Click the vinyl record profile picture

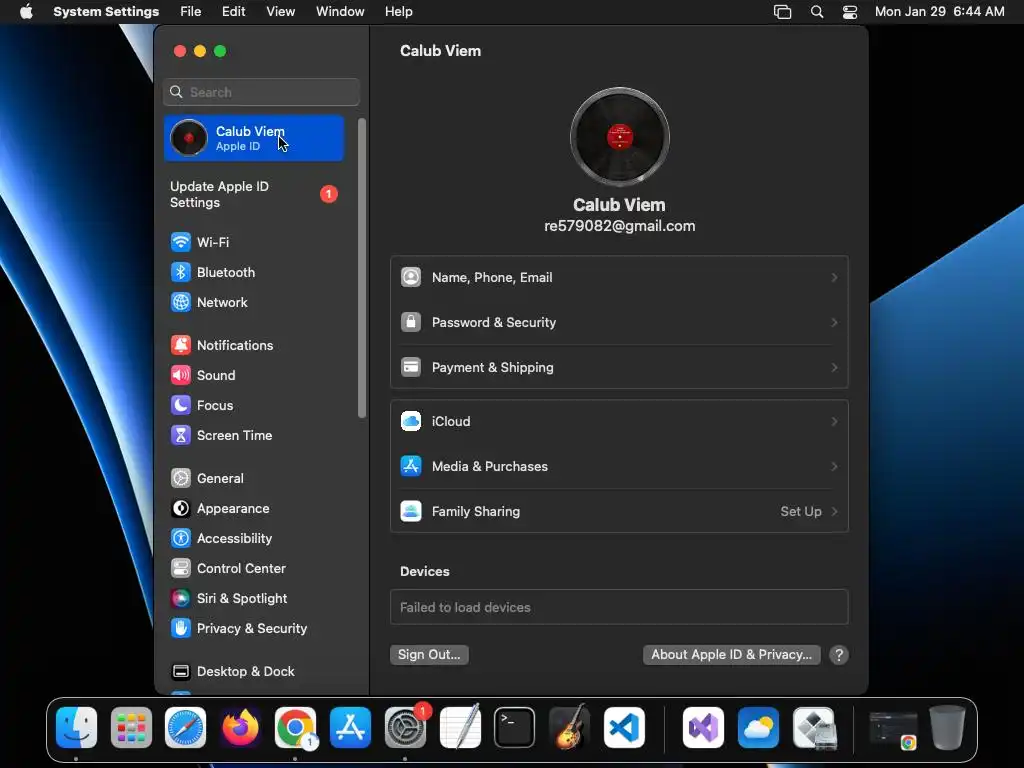(x=620, y=137)
